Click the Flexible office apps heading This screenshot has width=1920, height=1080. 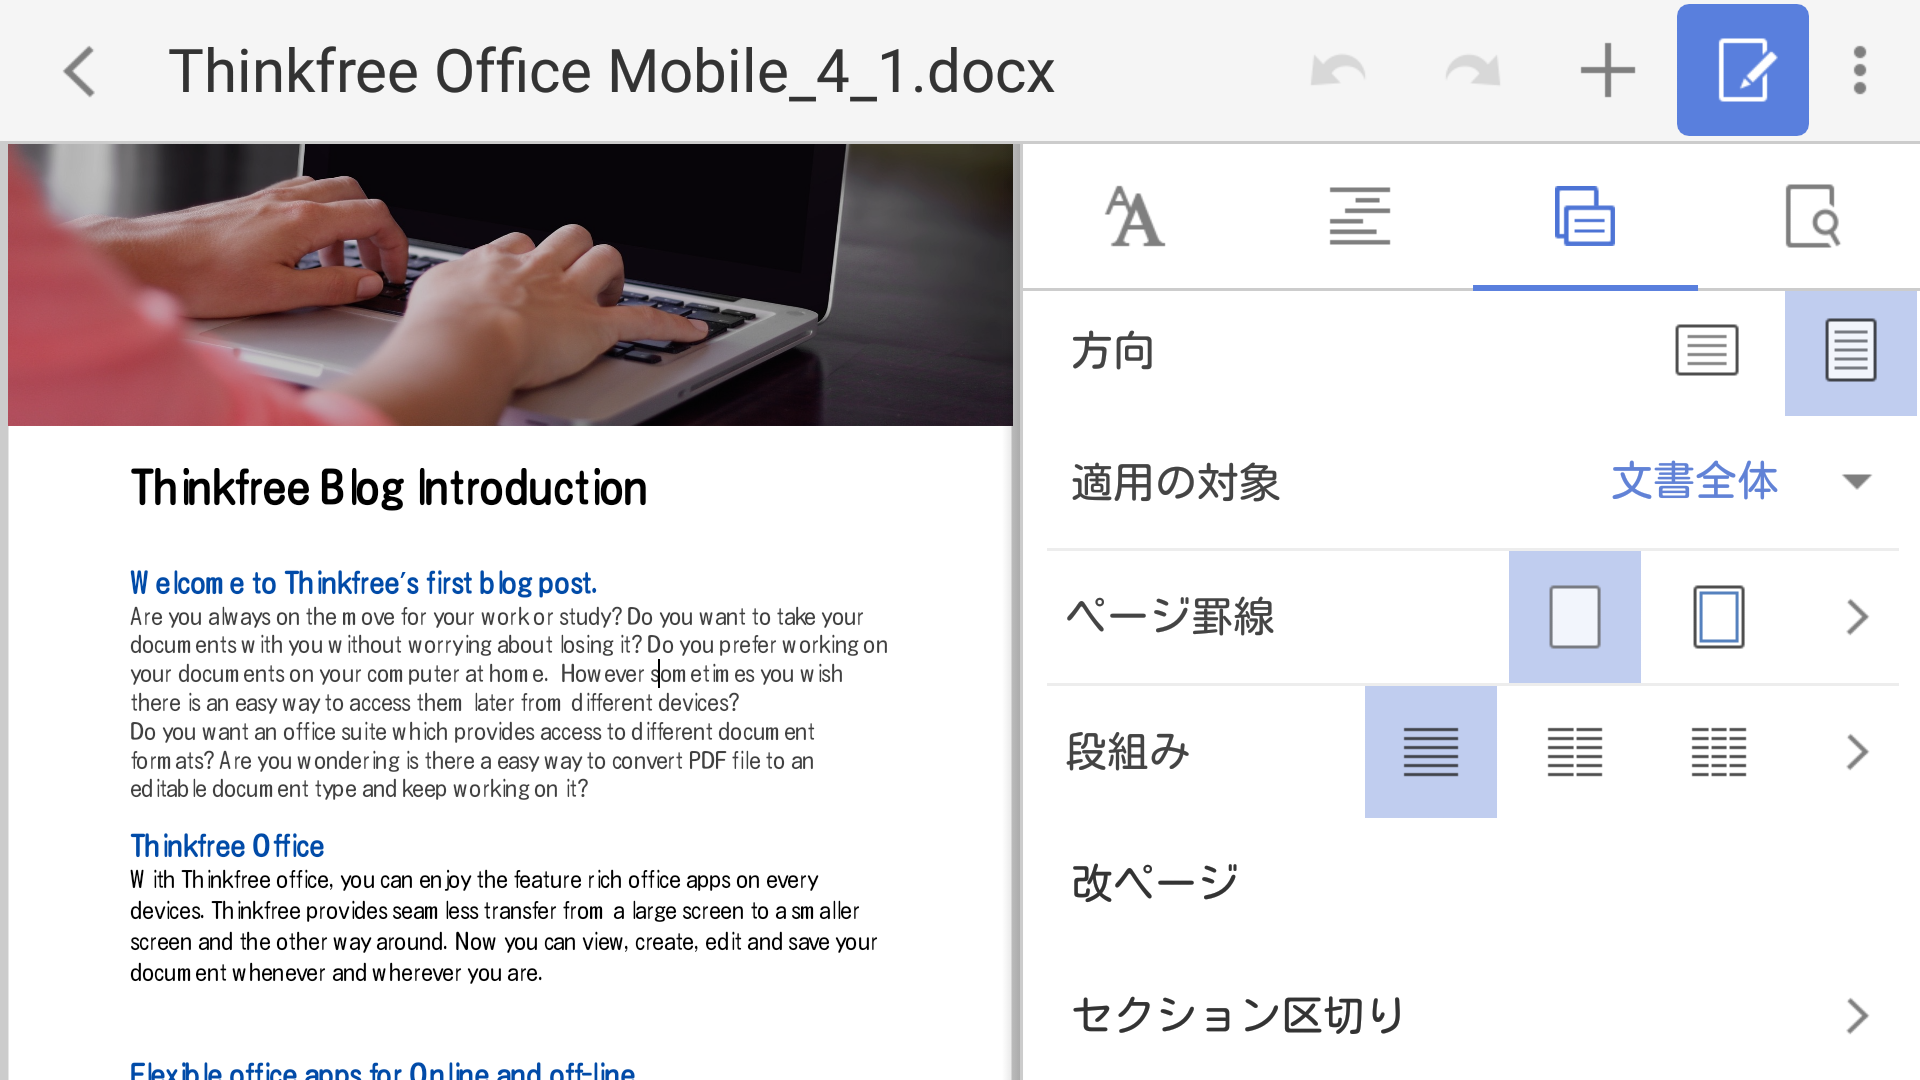pos(382,1070)
